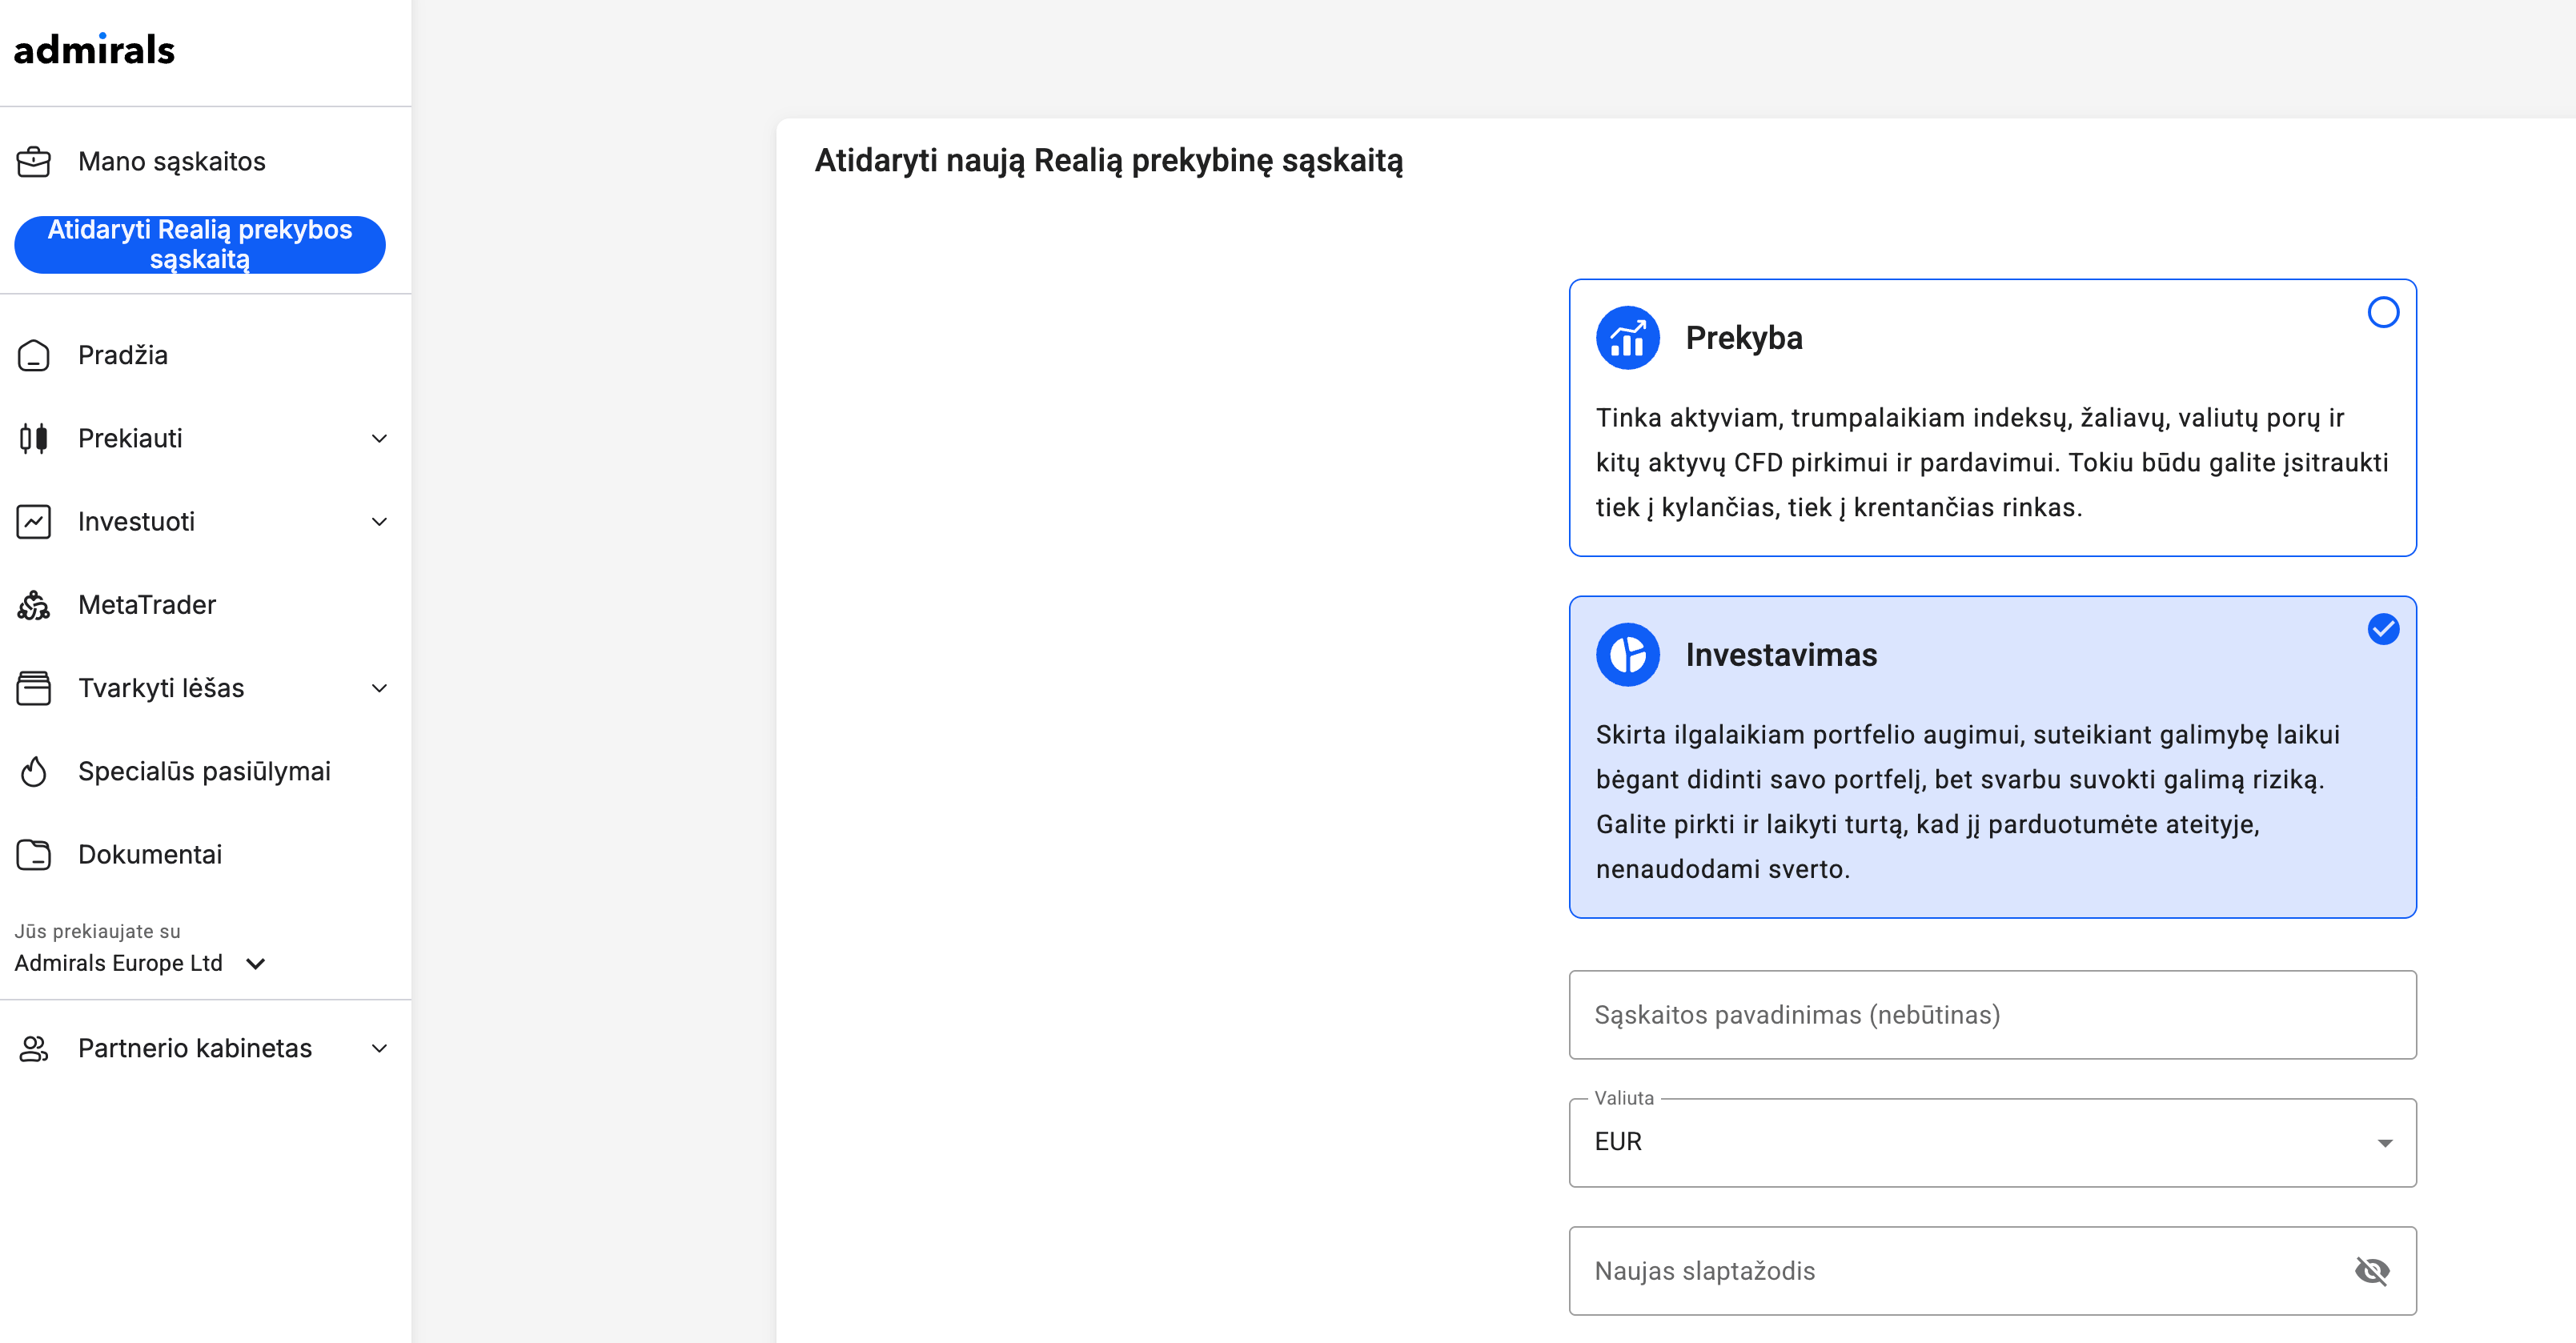The image size is (2576, 1343).
Task: Click the Investavimas card description text
Action: (1968, 802)
